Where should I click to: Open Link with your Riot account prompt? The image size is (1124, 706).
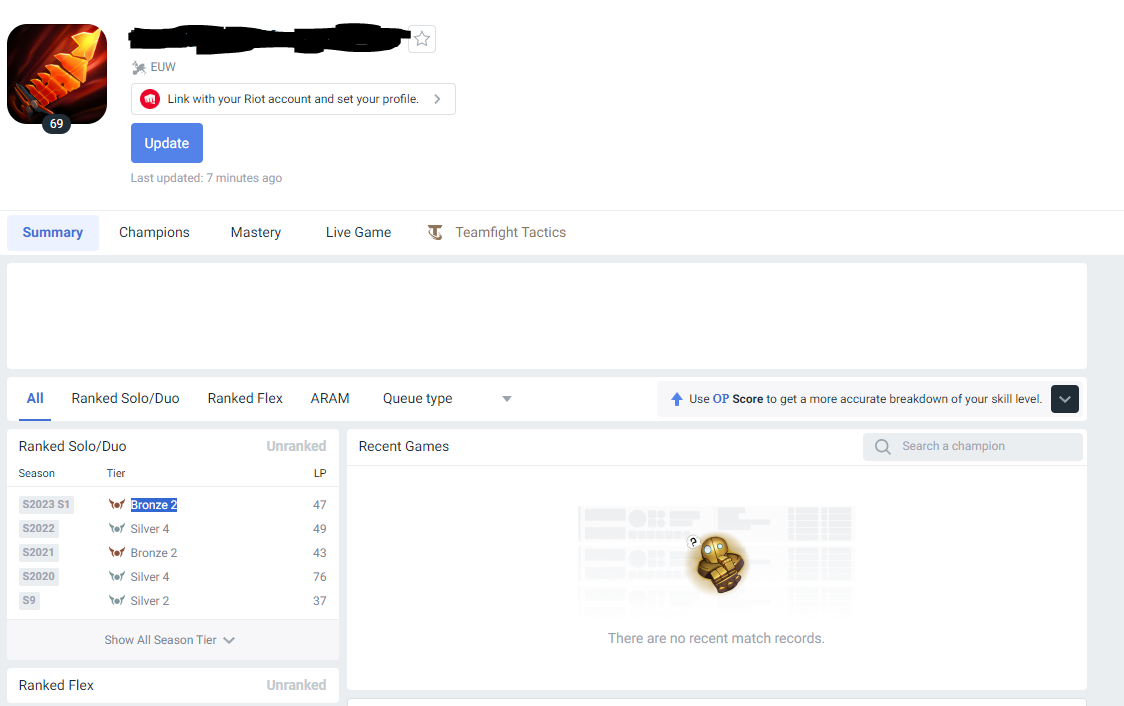pyautogui.click(x=293, y=99)
